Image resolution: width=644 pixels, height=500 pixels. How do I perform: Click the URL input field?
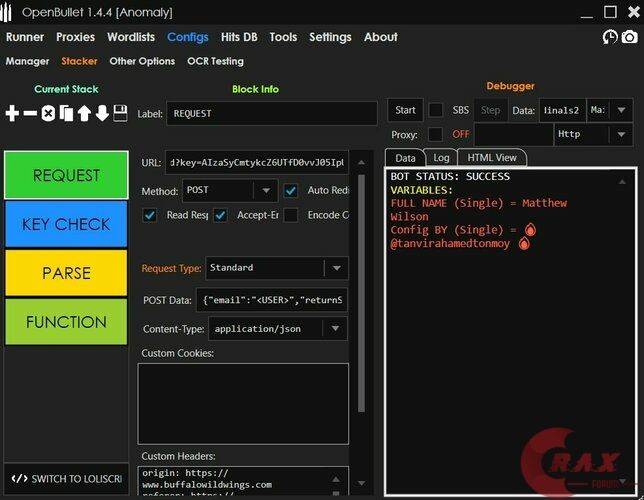(x=257, y=163)
